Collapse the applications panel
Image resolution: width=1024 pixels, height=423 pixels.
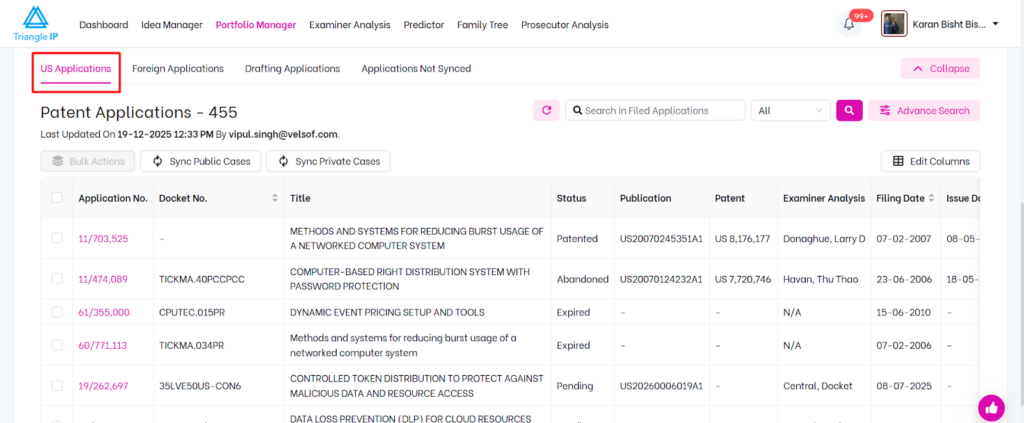pyautogui.click(x=940, y=69)
